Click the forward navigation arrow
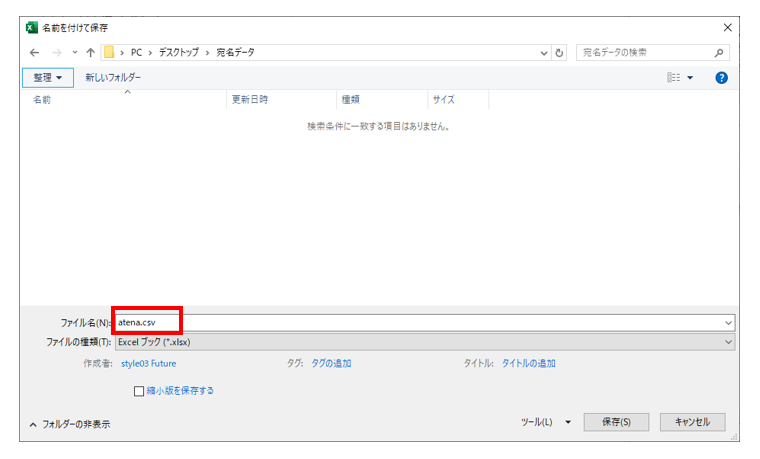The image size is (760, 459). tap(55, 53)
